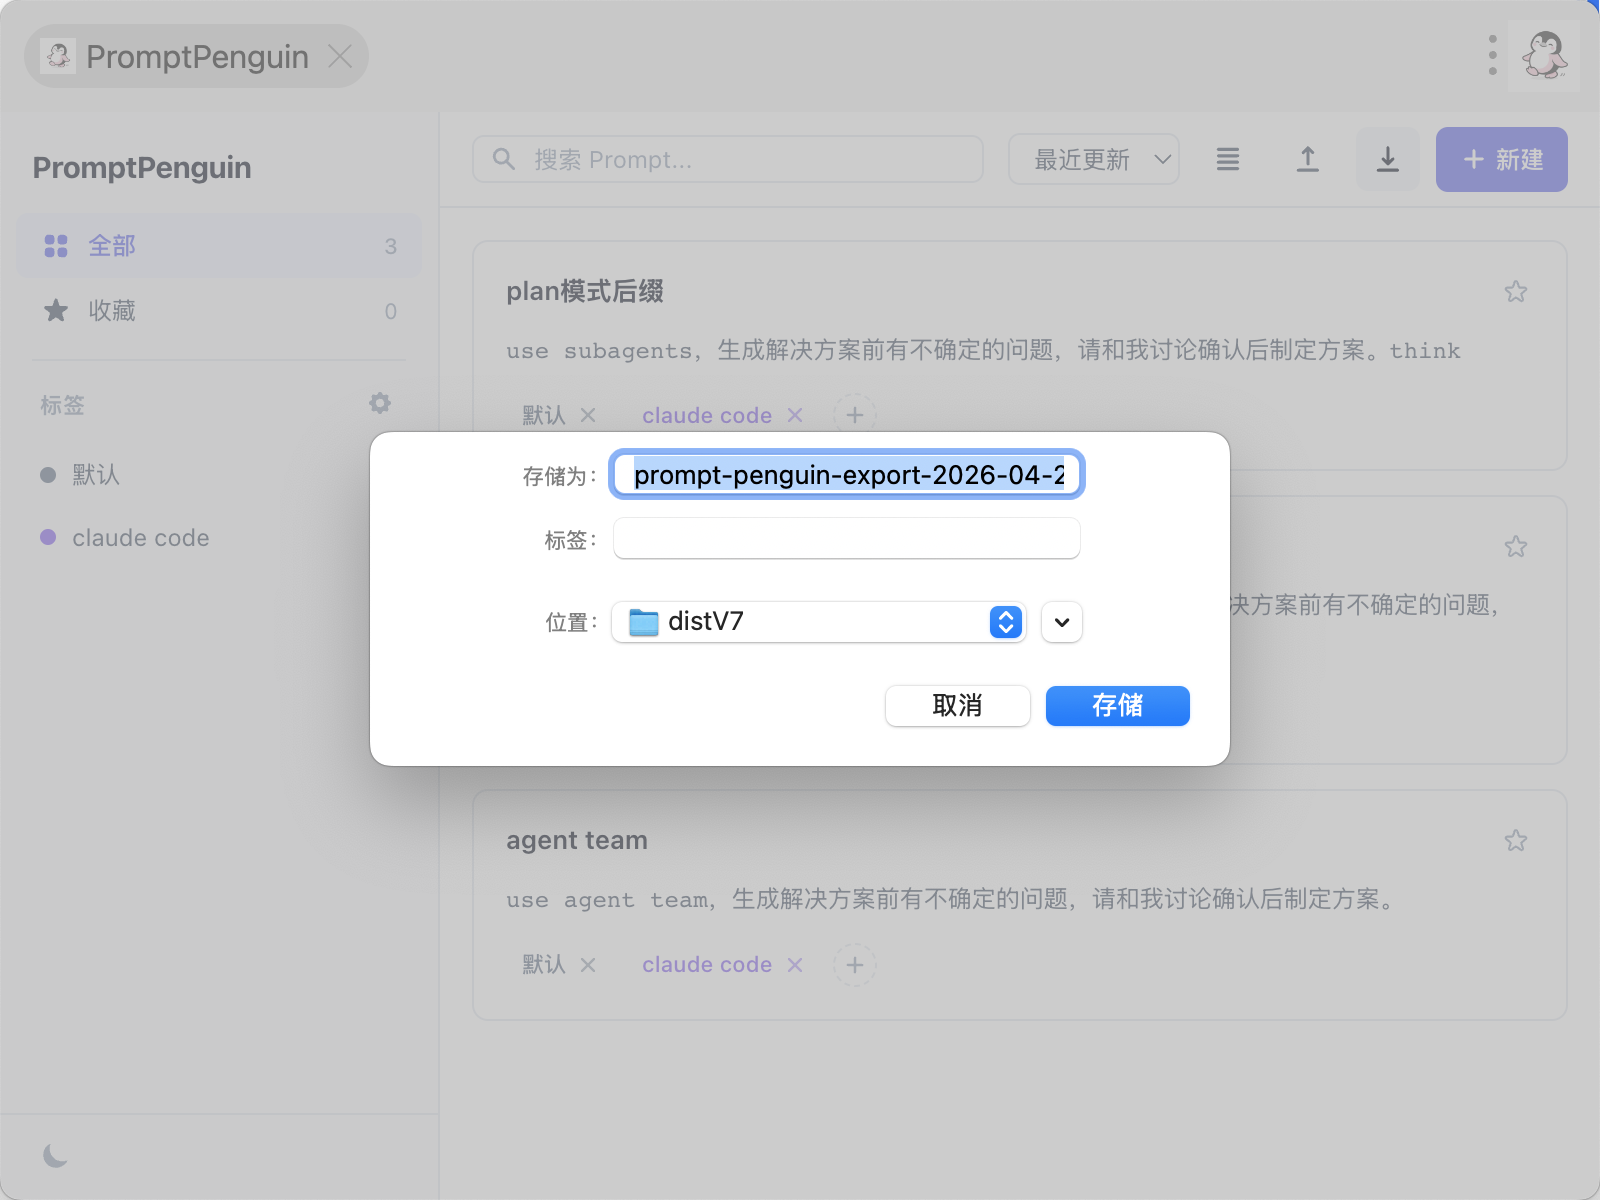Click the "use agent team" prompt text
The height and width of the screenshot is (1200, 1600).
[x=952, y=899]
